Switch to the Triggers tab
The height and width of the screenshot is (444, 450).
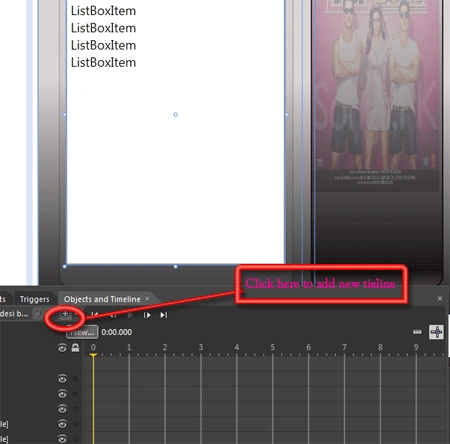34,299
